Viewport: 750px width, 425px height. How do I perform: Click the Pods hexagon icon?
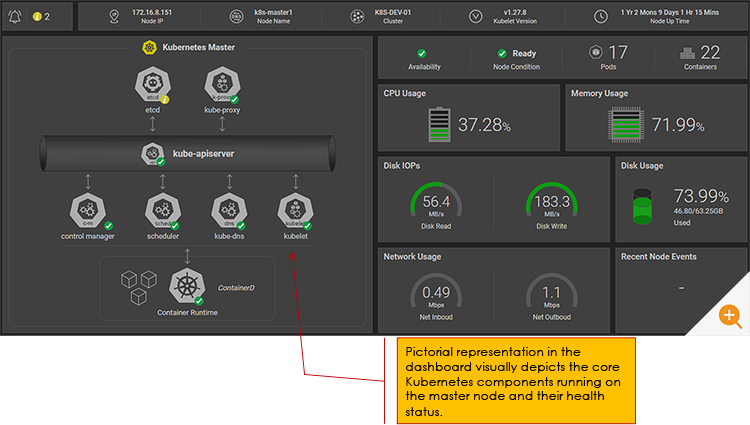(x=596, y=52)
